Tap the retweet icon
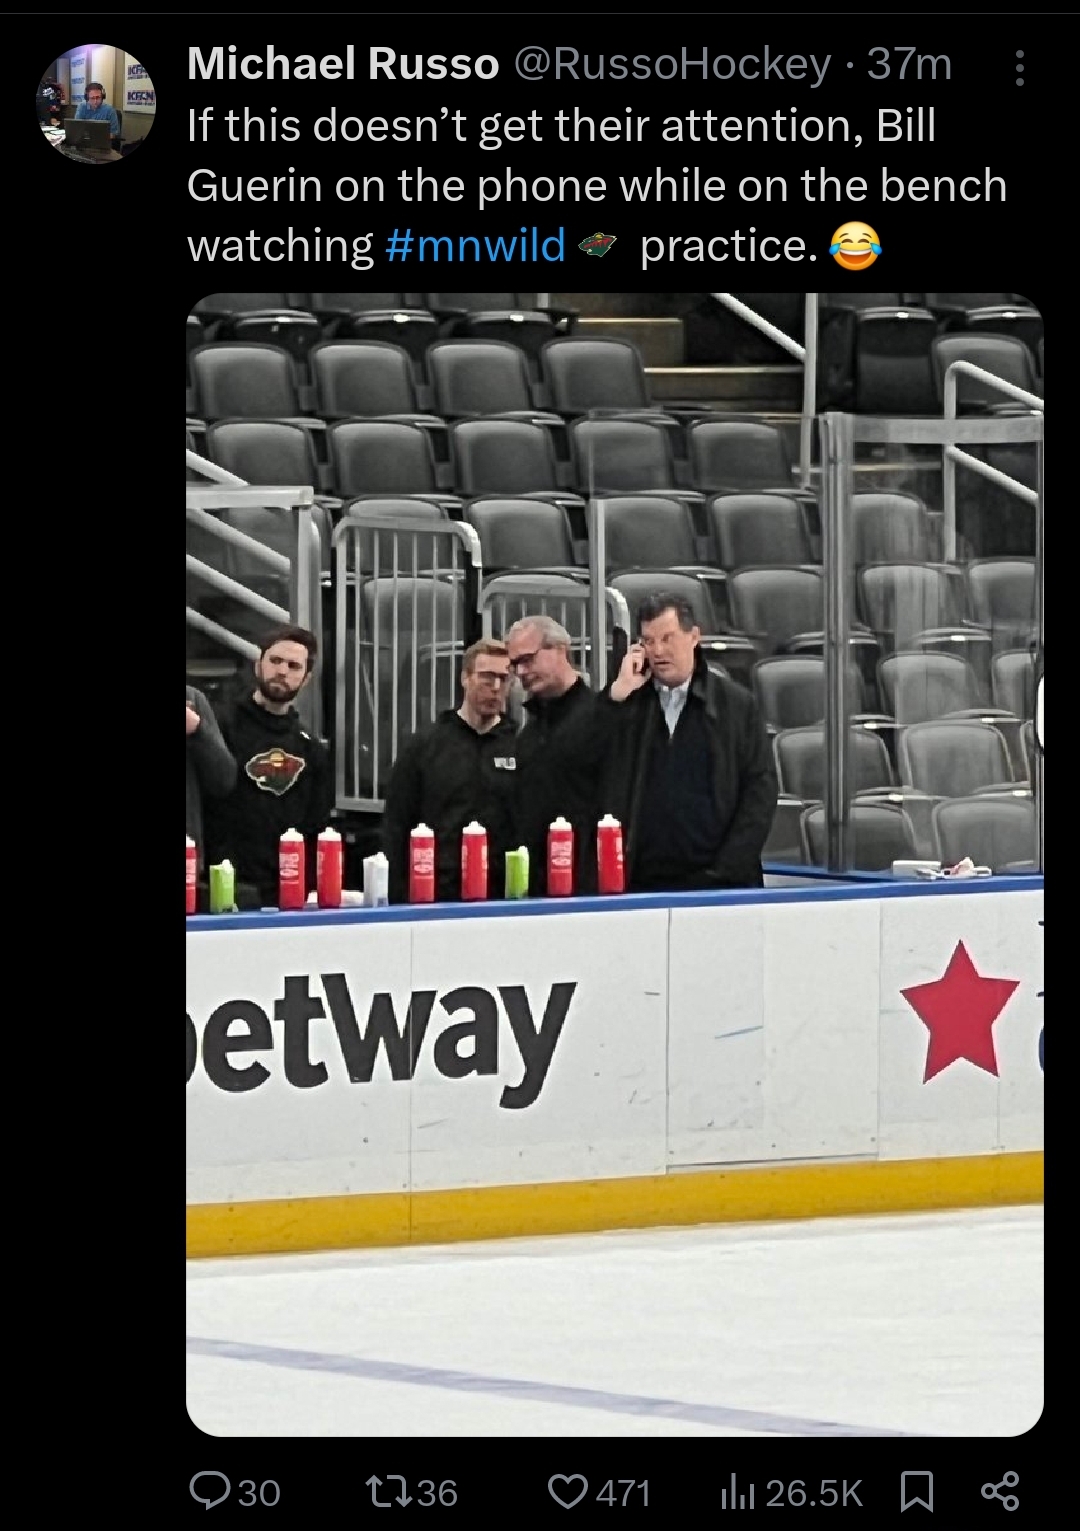Screen dimensions: 1080x1531 pyautogui.click(x=387, y=1492)
